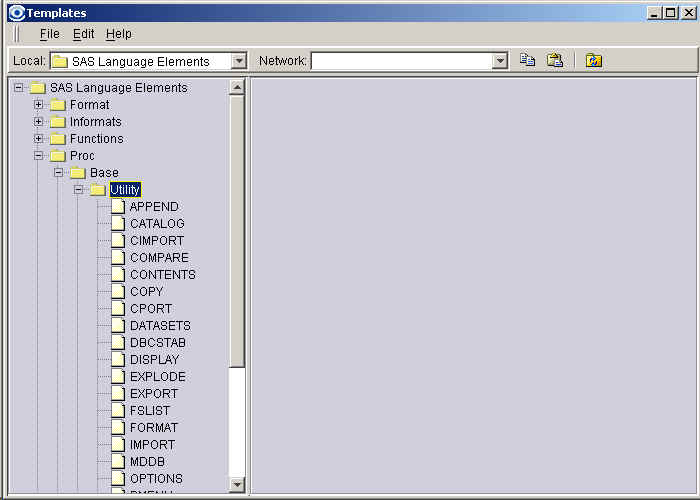Screen dimensions: 700x500
Task: Minimize the Templates window
Action: [x=654, y=13]
